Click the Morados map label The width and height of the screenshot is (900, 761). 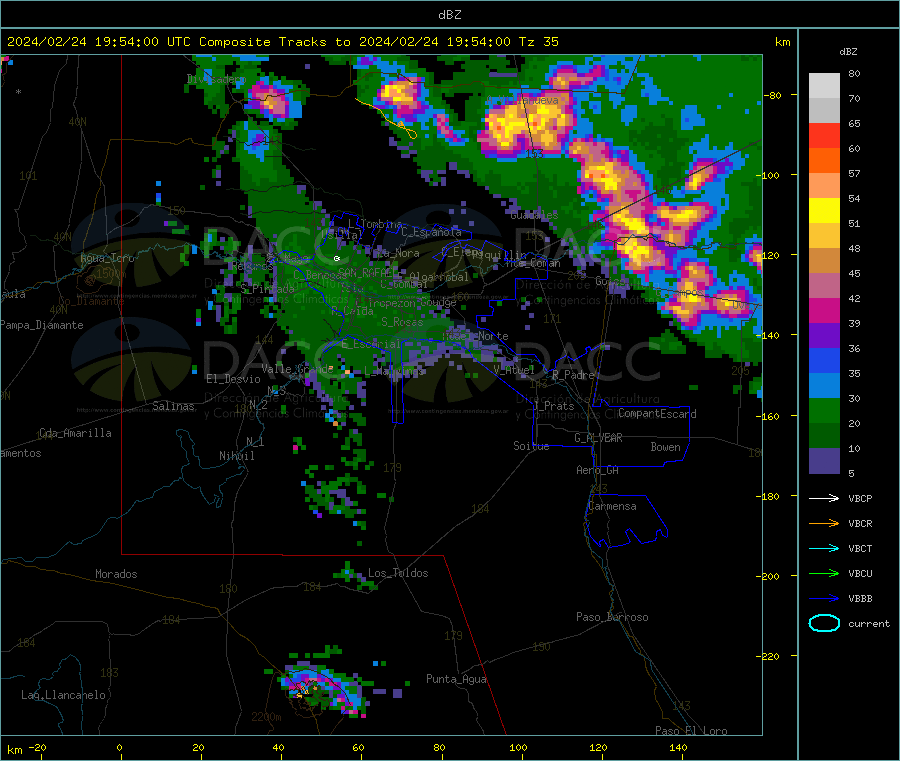(116, 574)
